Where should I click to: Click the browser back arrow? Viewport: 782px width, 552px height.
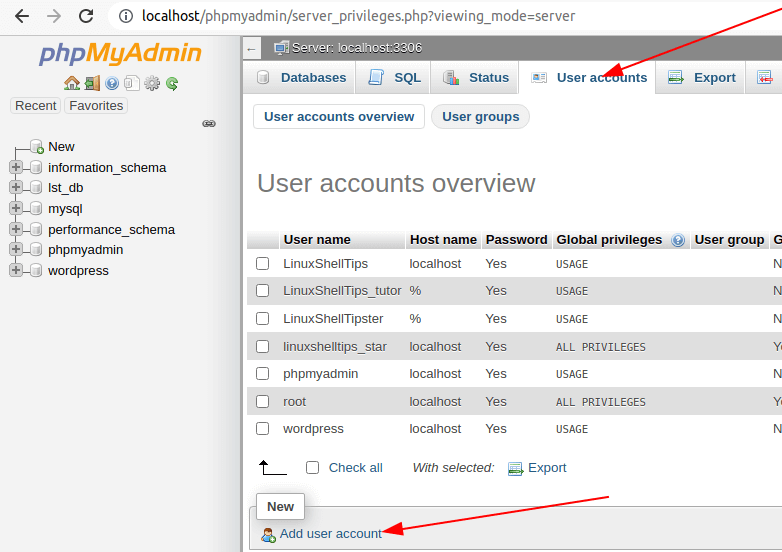coord(22,16)
